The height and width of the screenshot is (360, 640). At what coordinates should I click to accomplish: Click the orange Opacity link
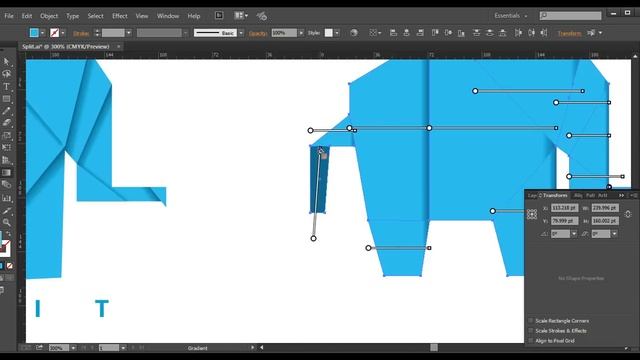(258, 33)
